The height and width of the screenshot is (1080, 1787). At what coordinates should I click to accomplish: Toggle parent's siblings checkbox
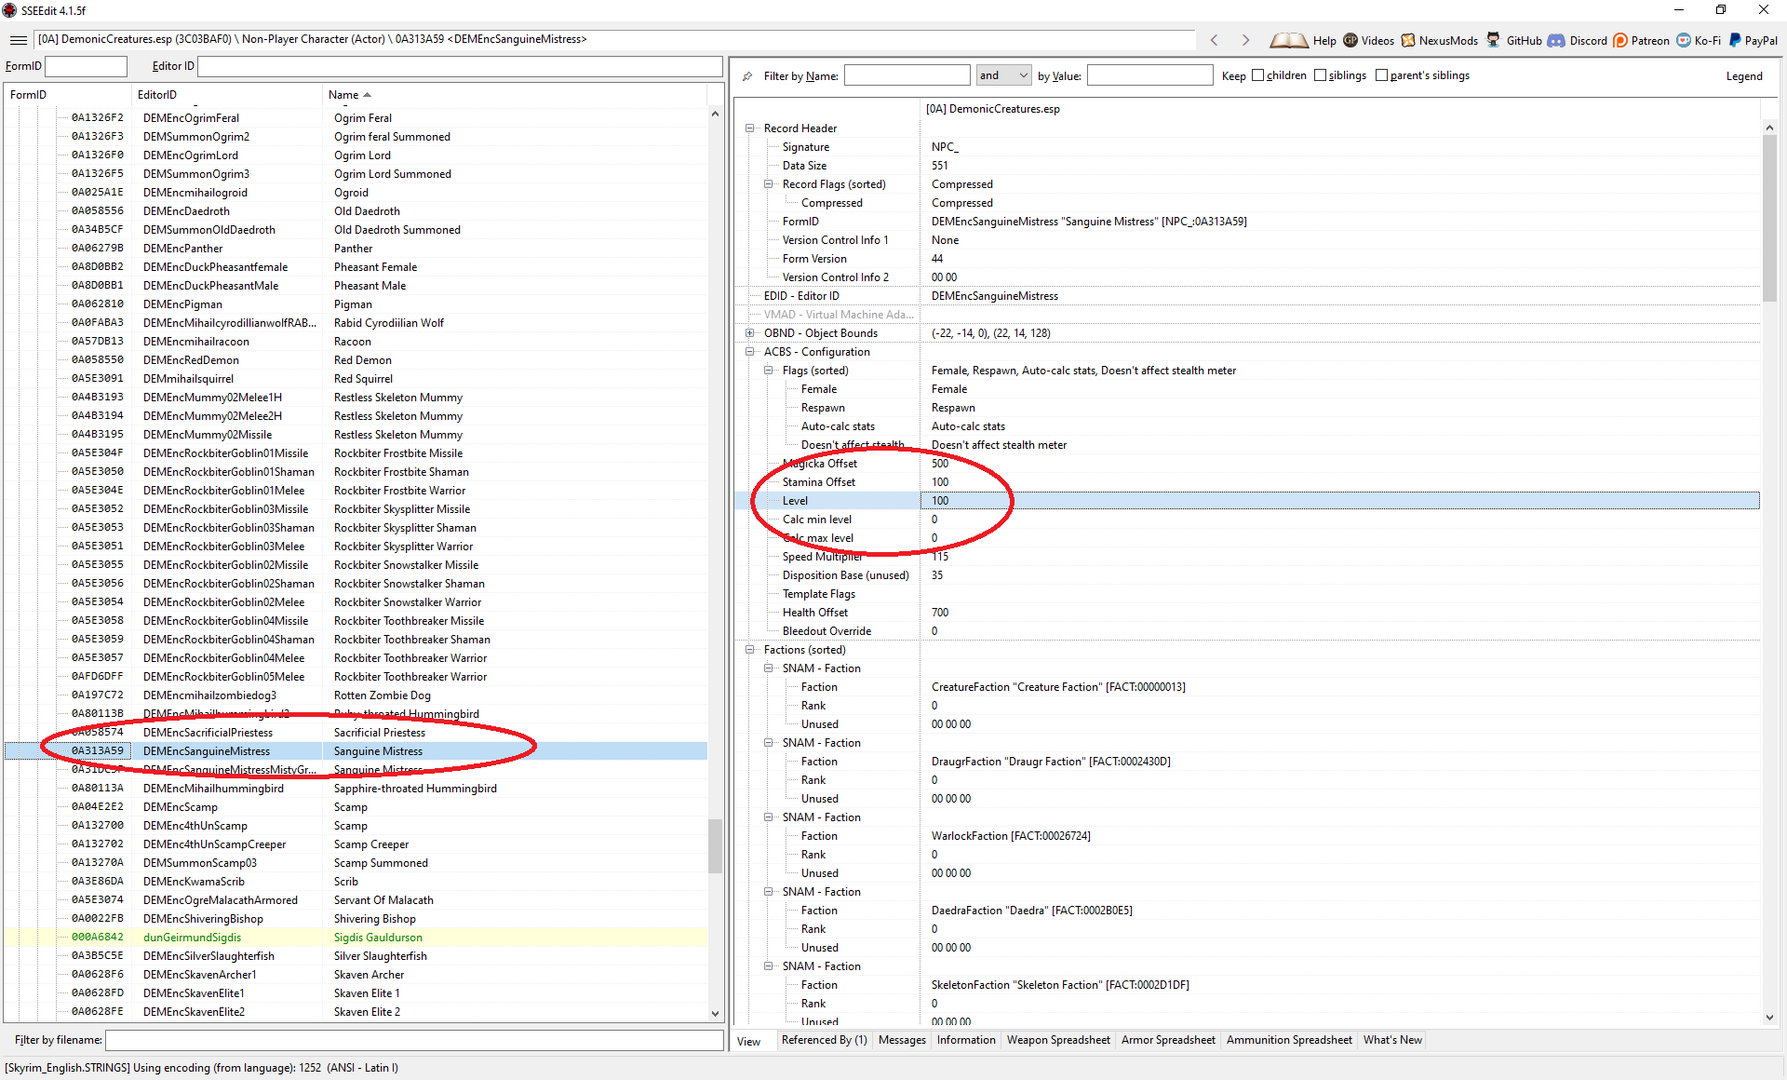[x=1381, y=75]
